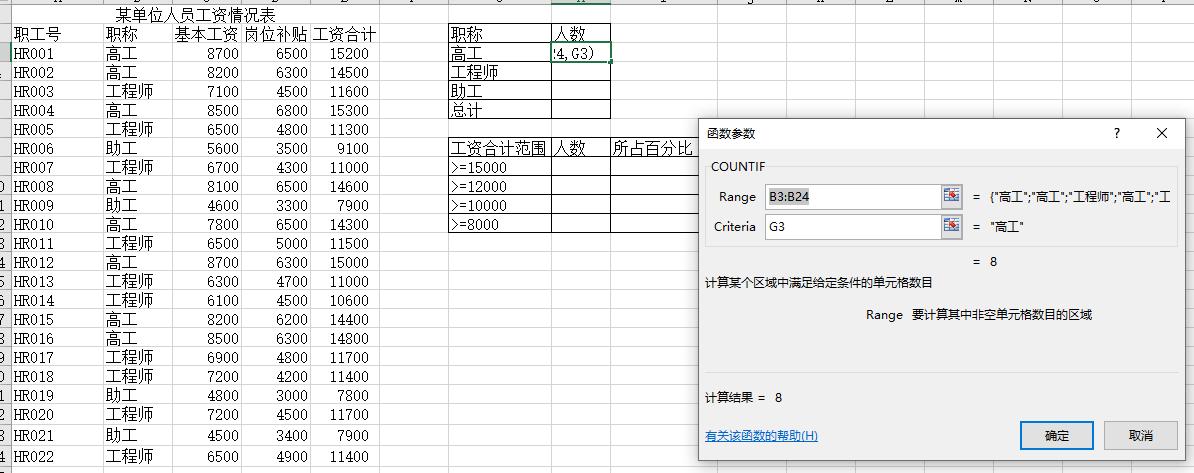Screen dimensions: 1194x473
Task: Select the 助工 cell in HR019 row
Action: pyautogui.click(x=138, y=396)
